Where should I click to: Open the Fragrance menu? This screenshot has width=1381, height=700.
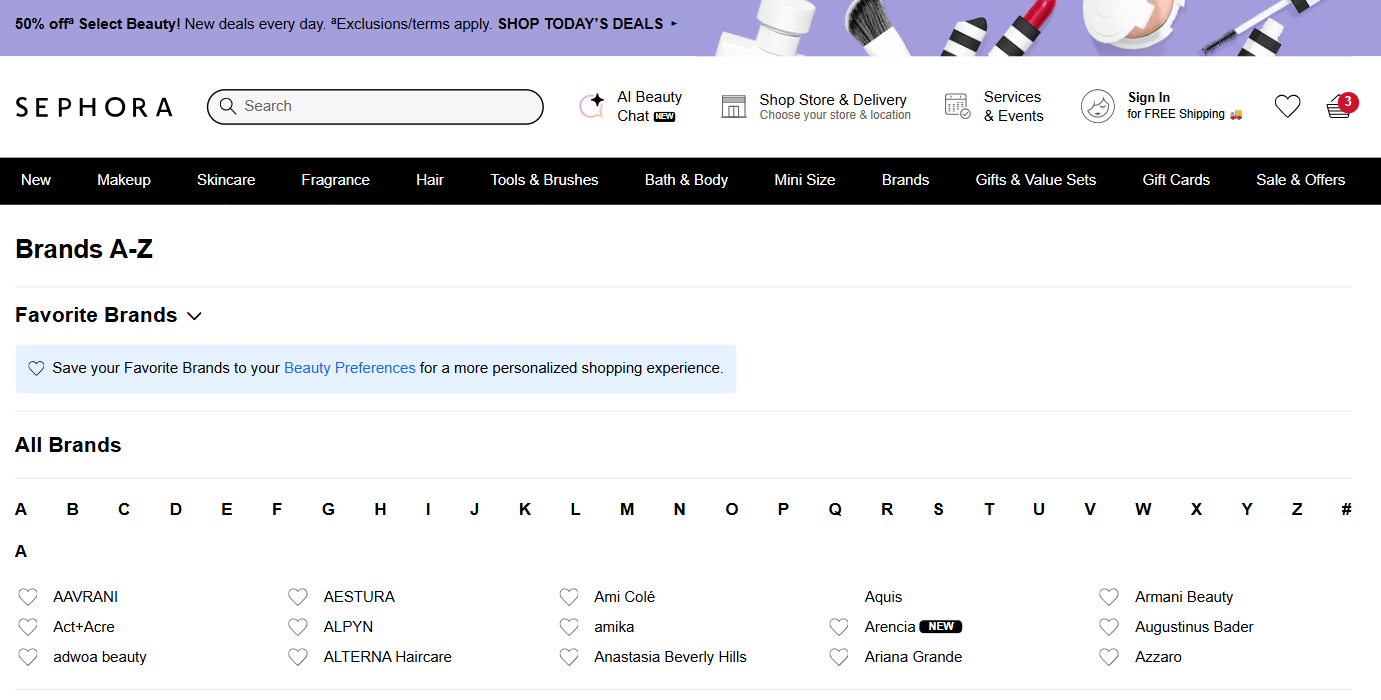(x=336, y=180)
